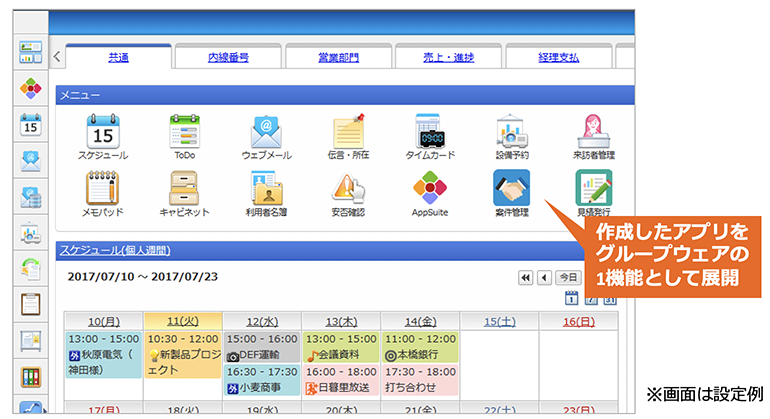The image size is (770, 419).
Task: Click the empty 16(日) schedule cell
Action: (578, 364)
